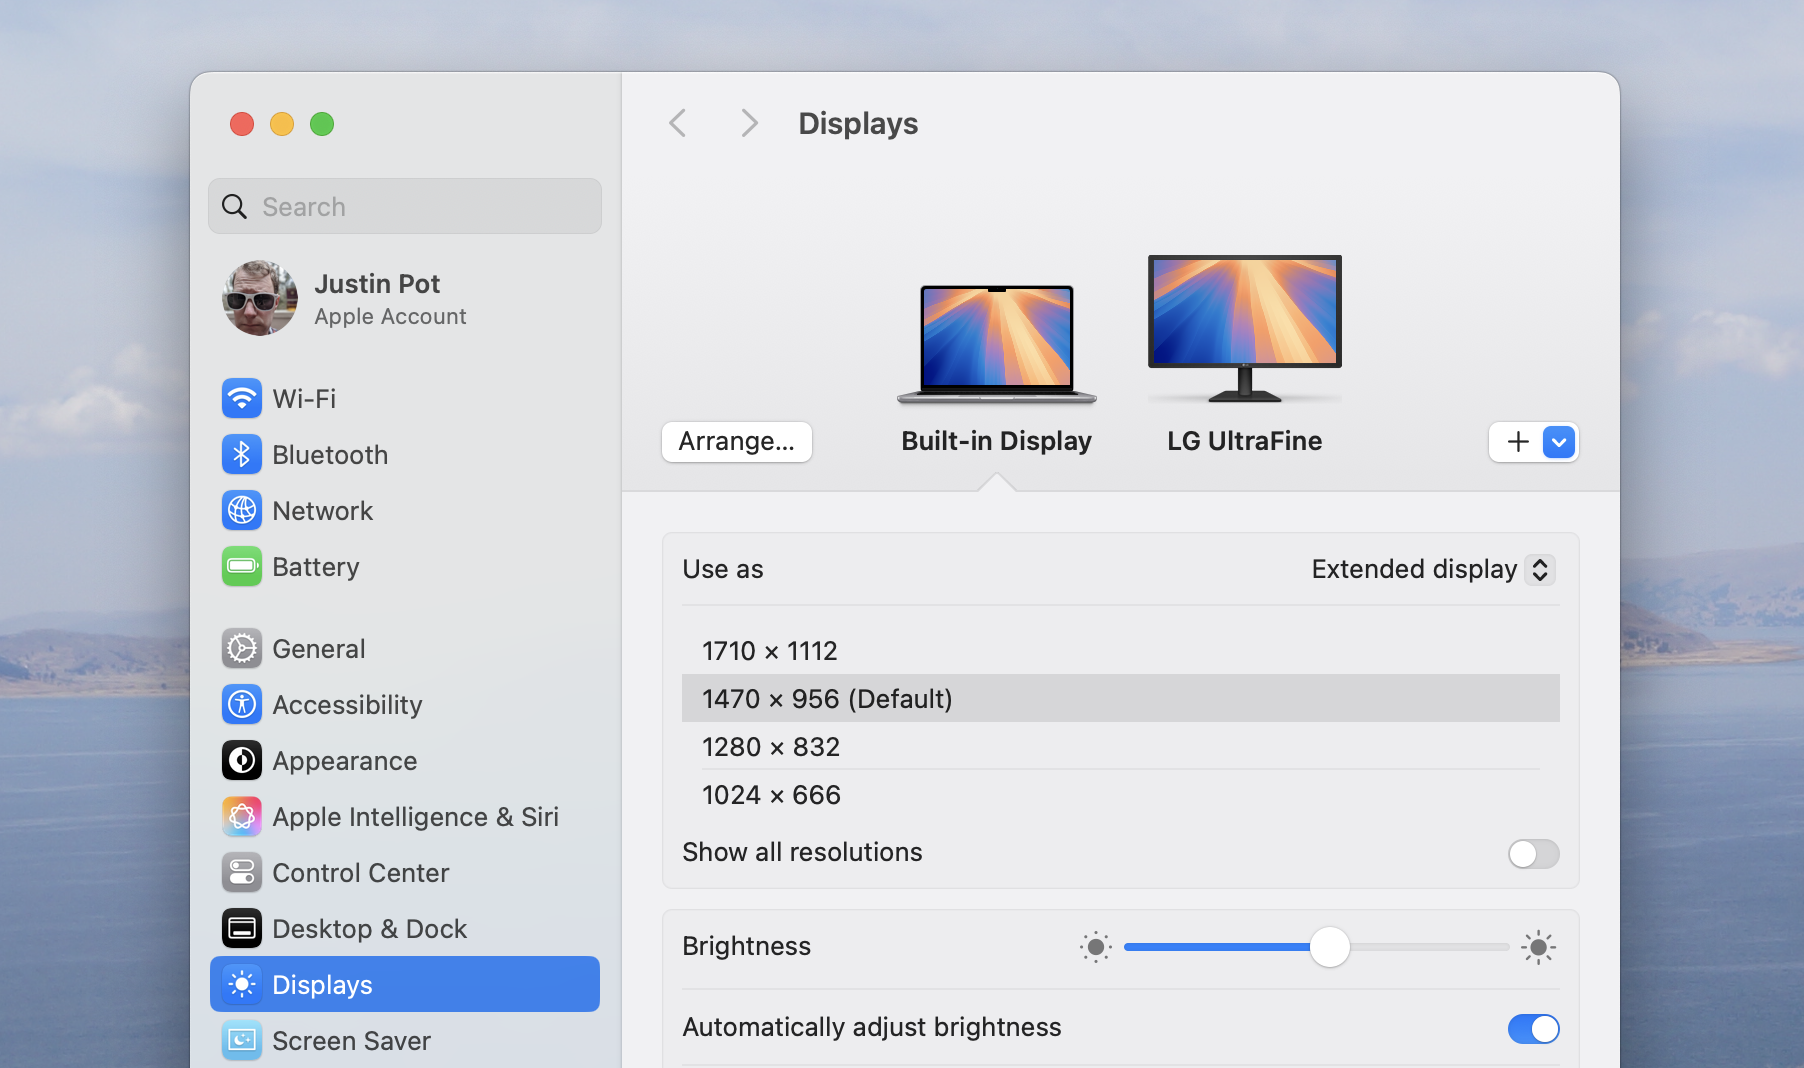Open Accessibility settings pane

pos(405,704)
